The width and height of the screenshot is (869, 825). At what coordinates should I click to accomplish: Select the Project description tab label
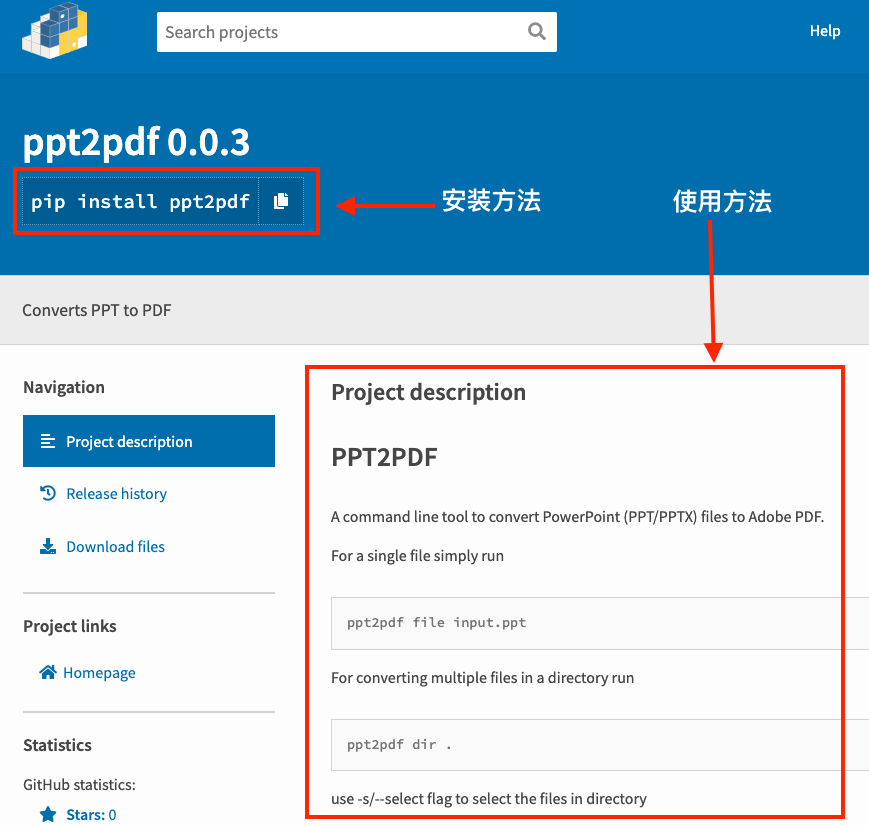tap(129, 441)
